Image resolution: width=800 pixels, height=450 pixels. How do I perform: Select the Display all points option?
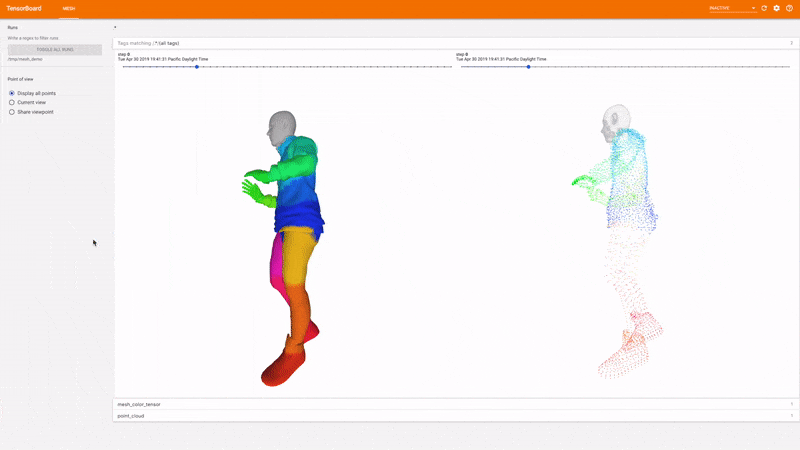coord(12,93)
